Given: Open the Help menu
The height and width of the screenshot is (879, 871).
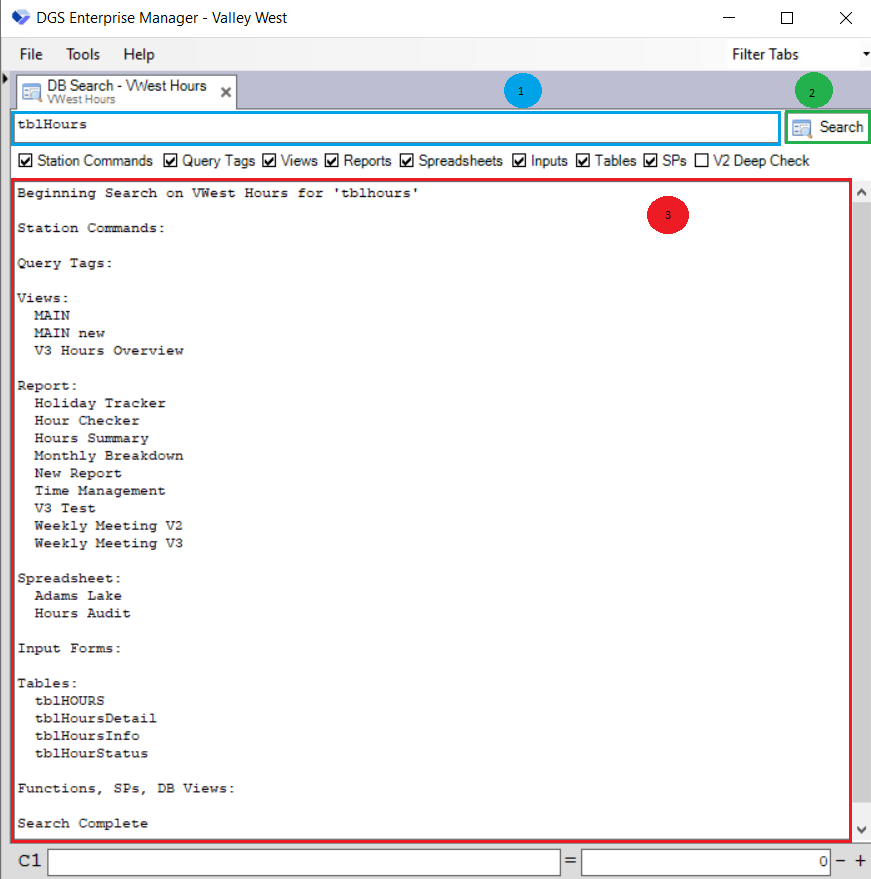Looking at the screenshot, I should click(139, 54).
